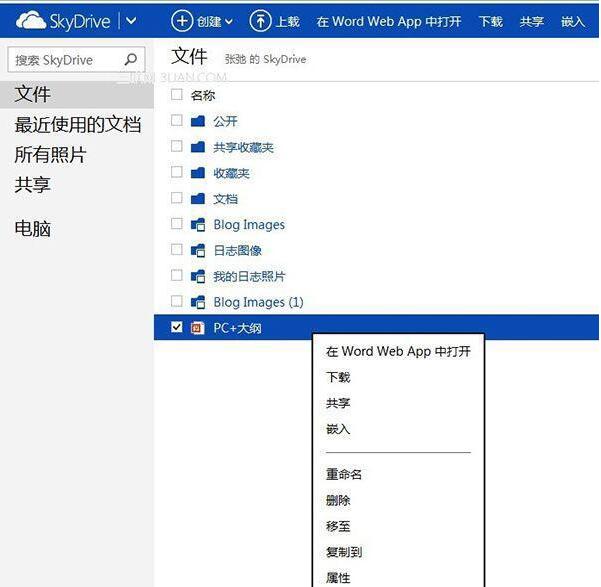Open 最近使用的文档 in the sidebar
Viewport: 601px width, 587px height.
pos(77,125)
